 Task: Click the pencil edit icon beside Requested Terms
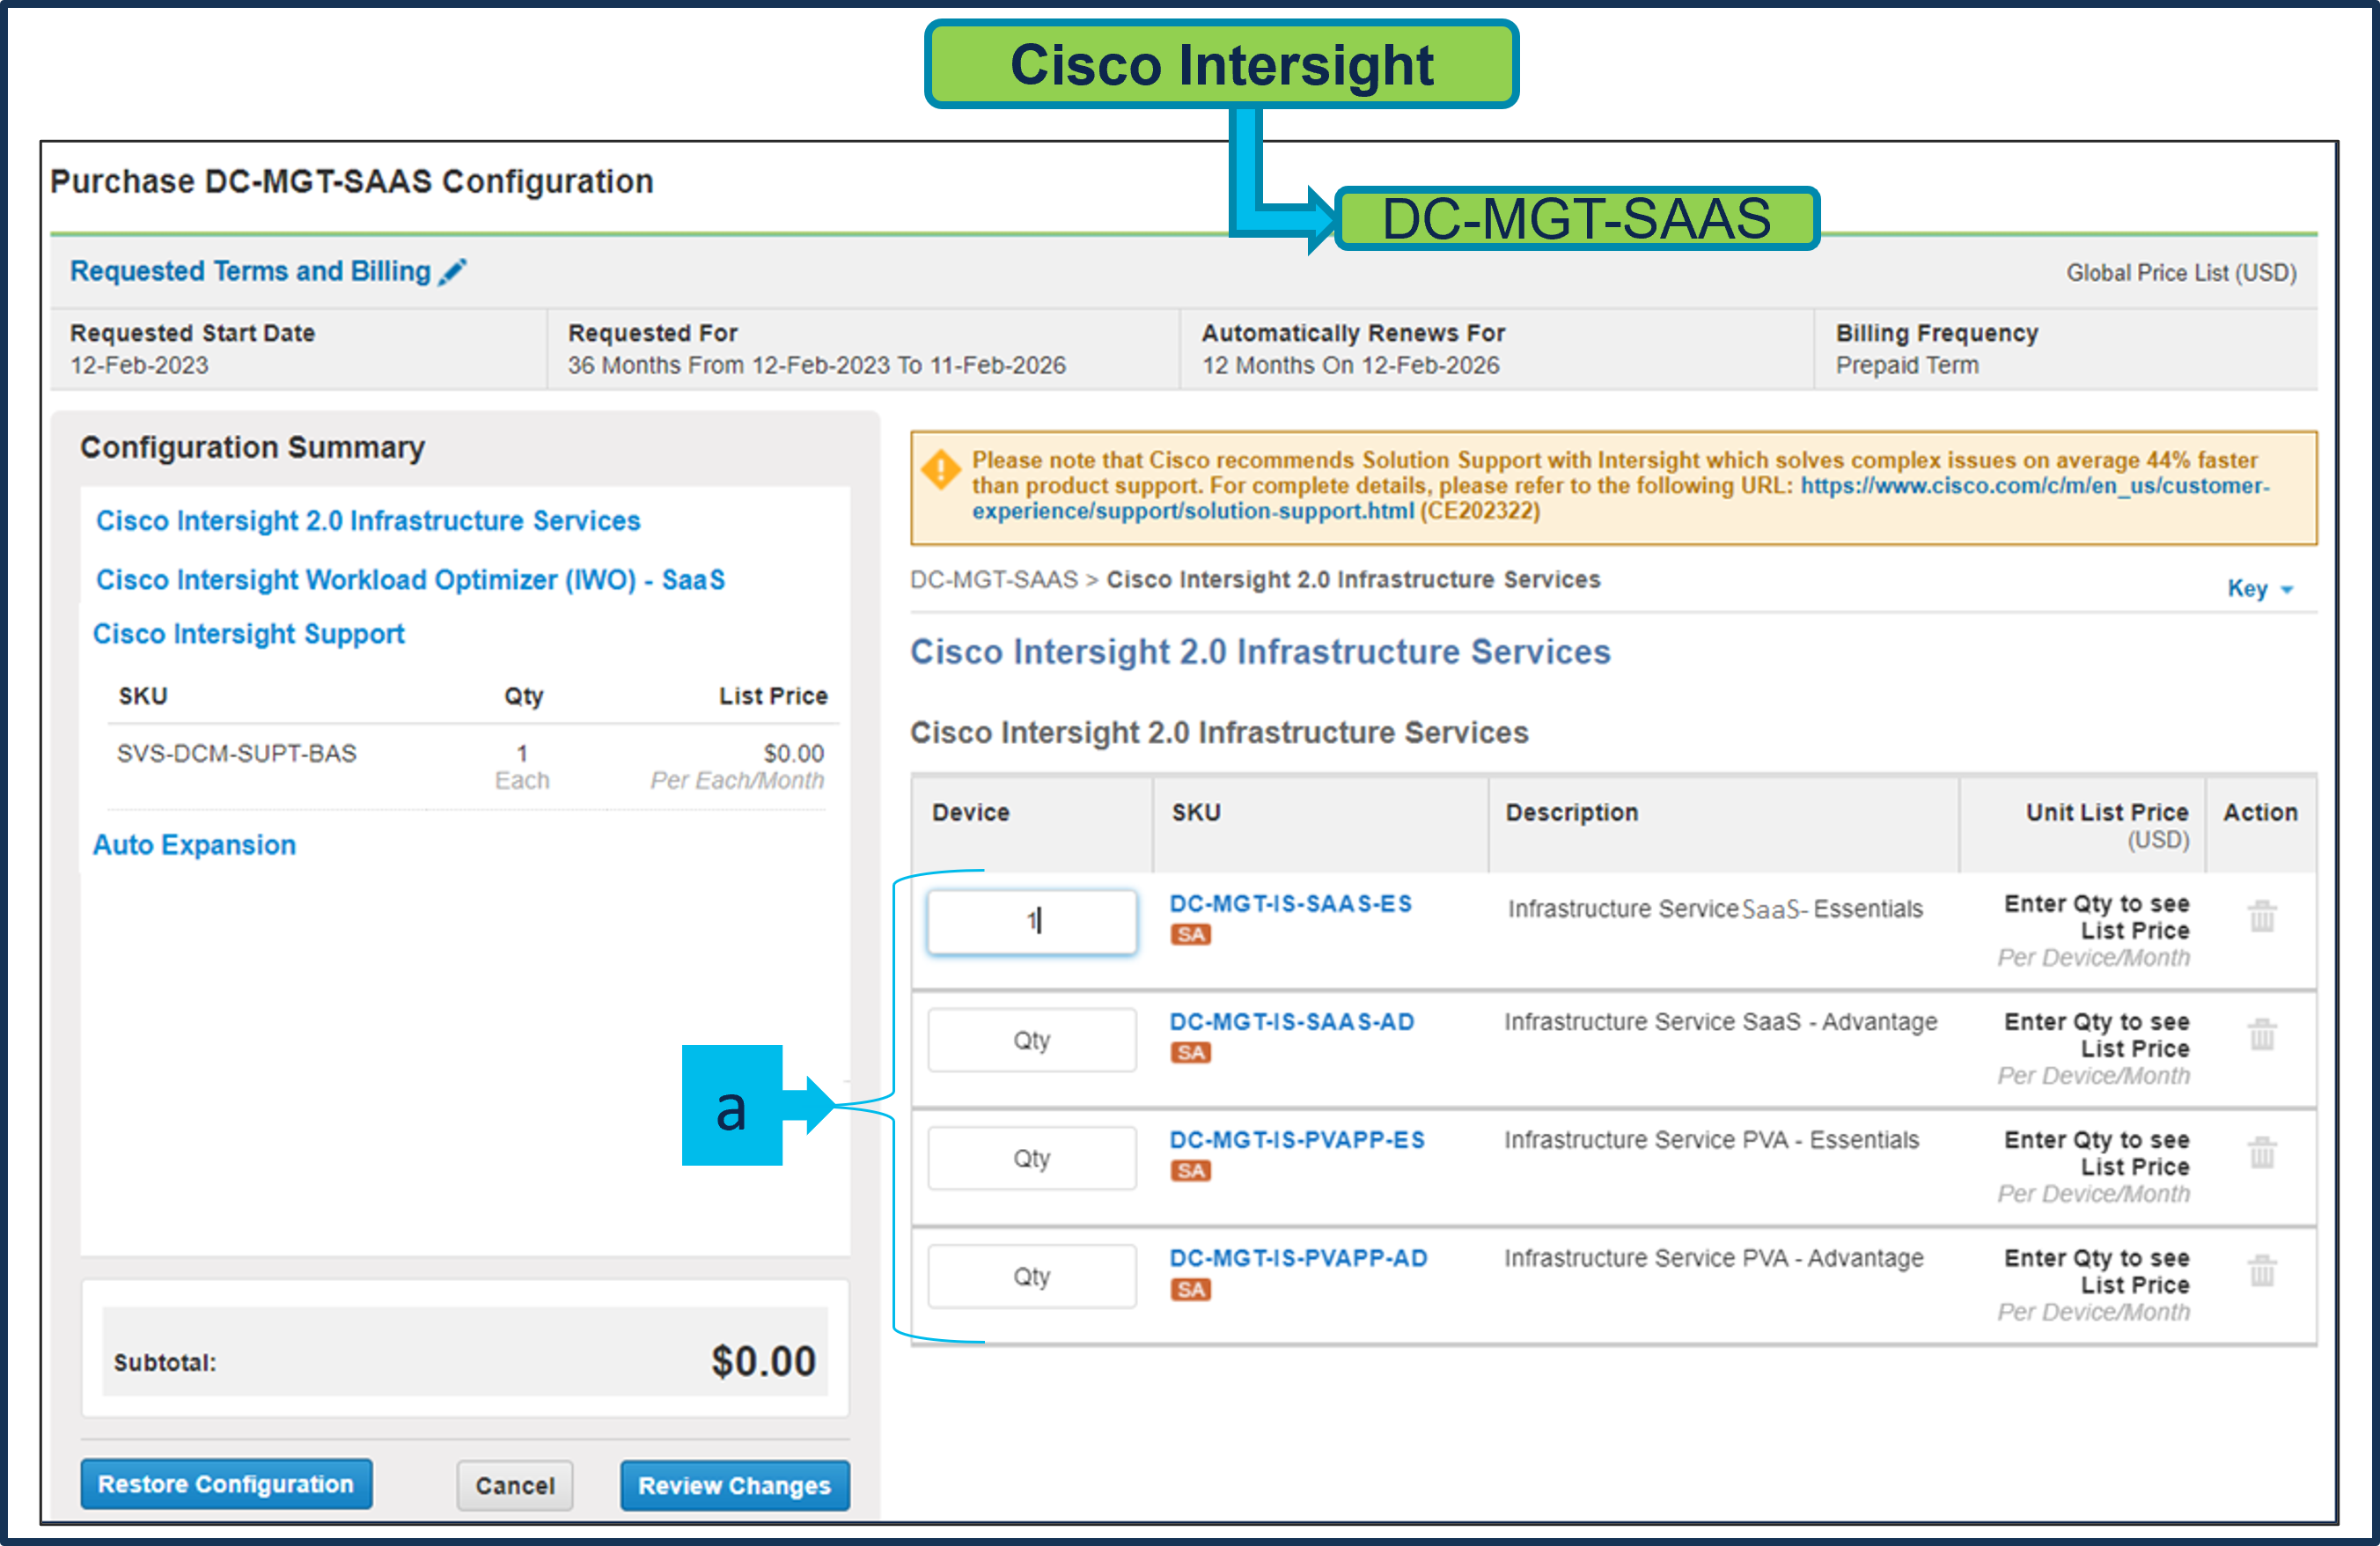click(452, 271)
